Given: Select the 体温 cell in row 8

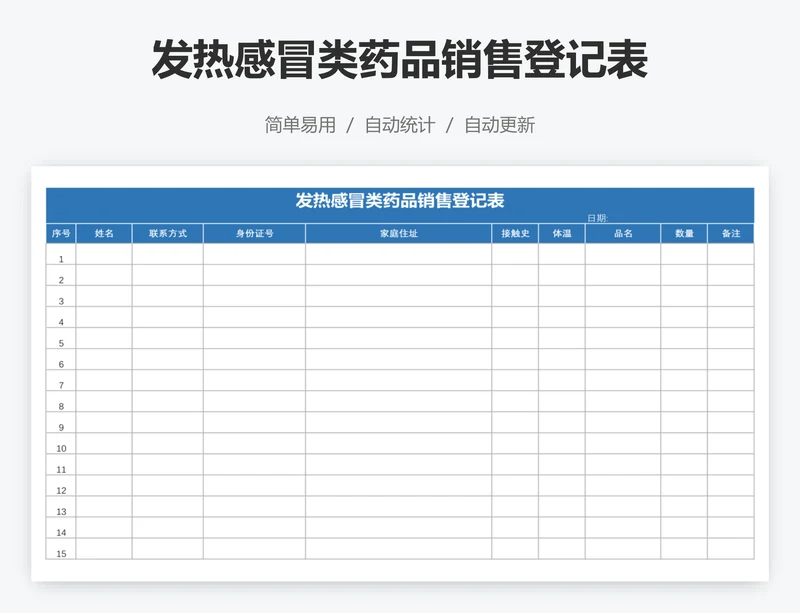Looking at the screenshot, I should (x=562, y=401).
